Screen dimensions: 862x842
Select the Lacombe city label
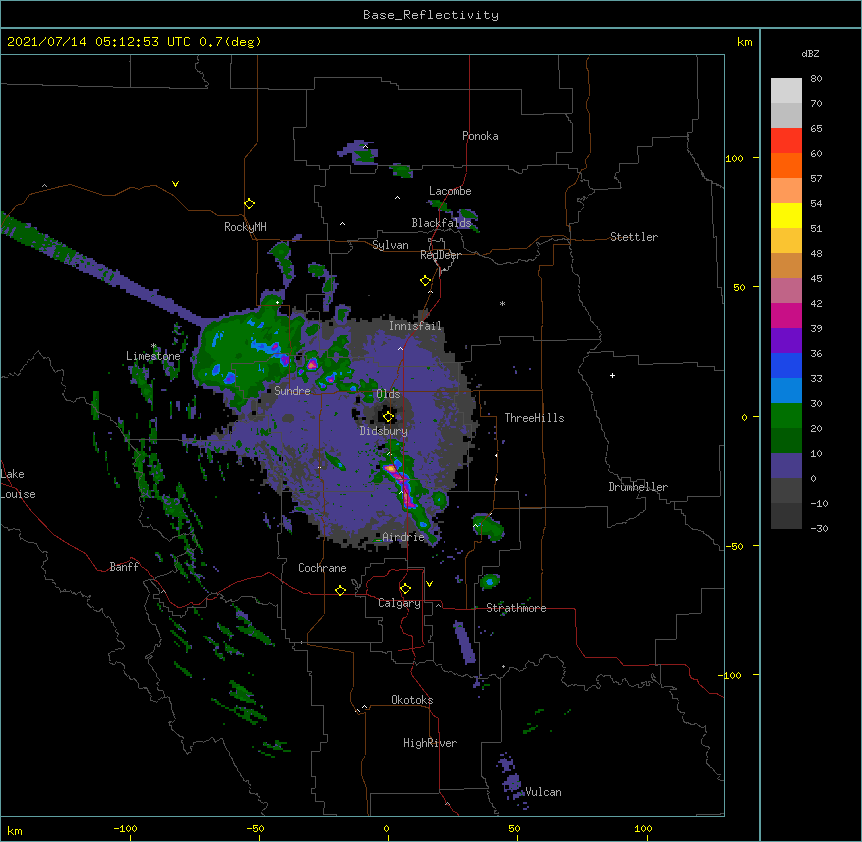click(450, 191)
